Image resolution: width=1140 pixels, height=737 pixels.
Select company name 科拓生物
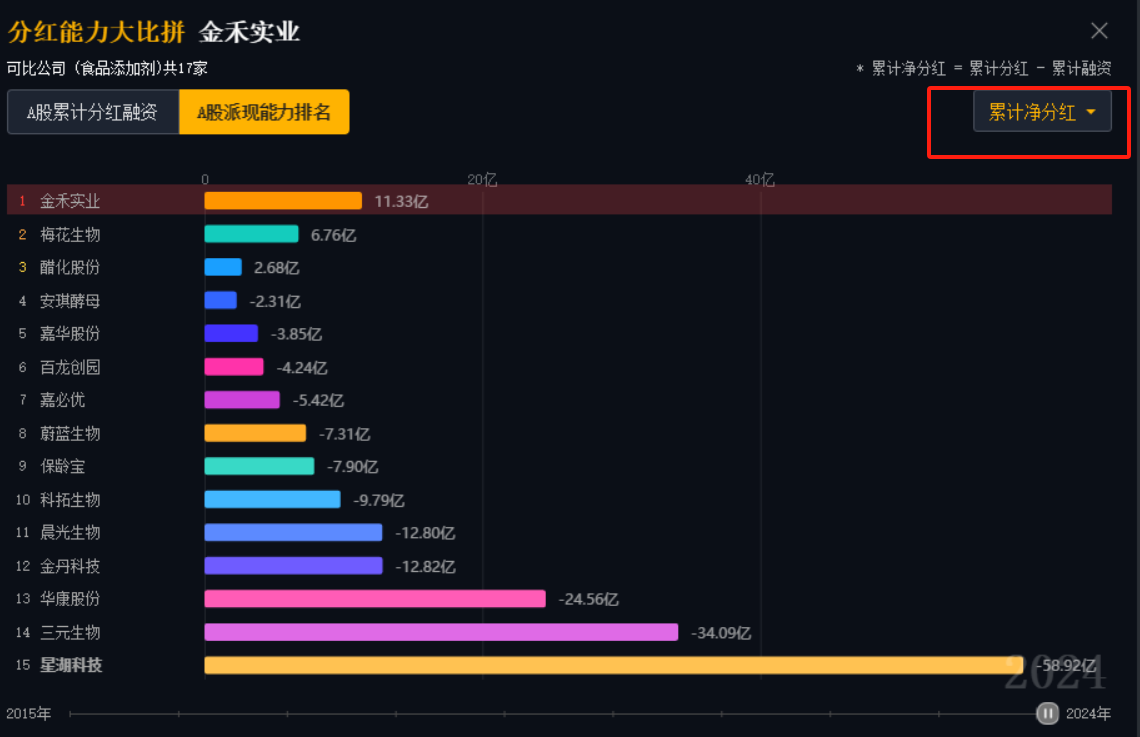pyautogui.click(x=70, y=499)
